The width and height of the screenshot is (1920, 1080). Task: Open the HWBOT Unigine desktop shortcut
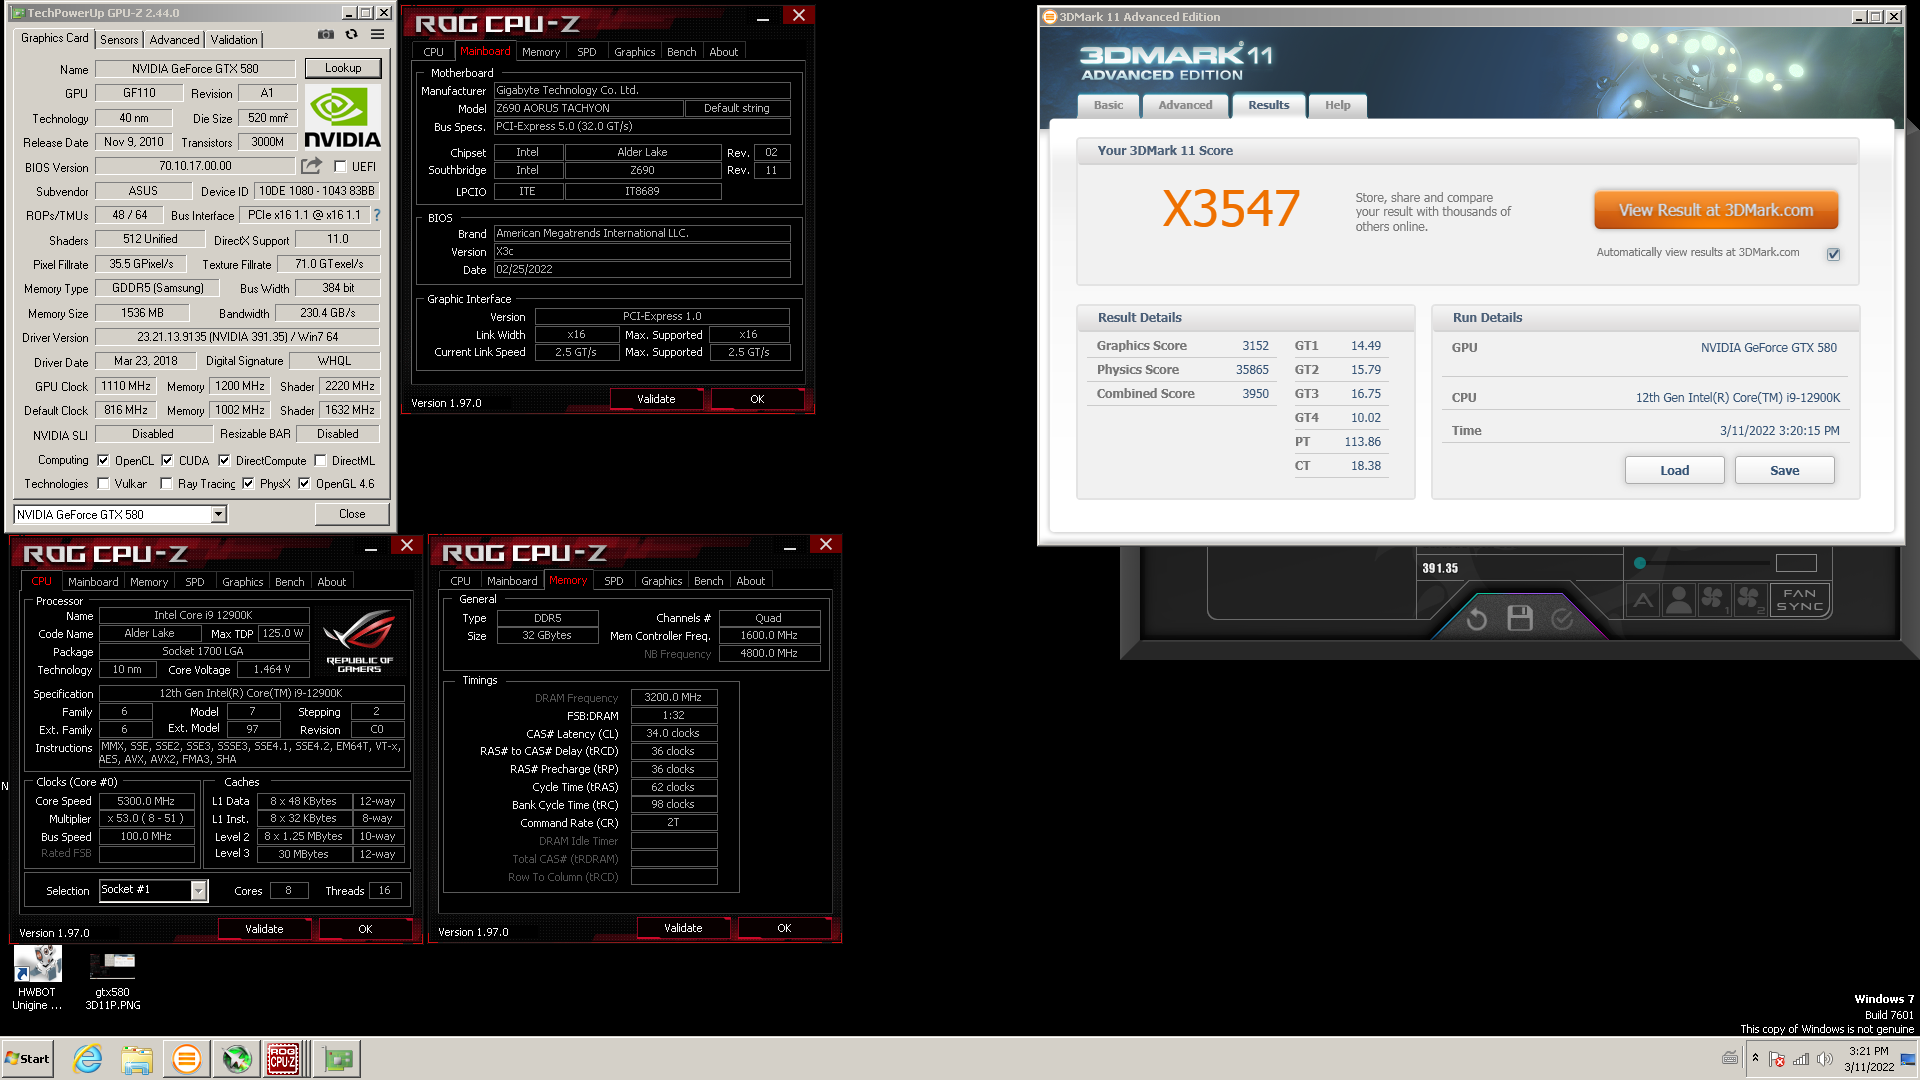(x=37, y=979)
